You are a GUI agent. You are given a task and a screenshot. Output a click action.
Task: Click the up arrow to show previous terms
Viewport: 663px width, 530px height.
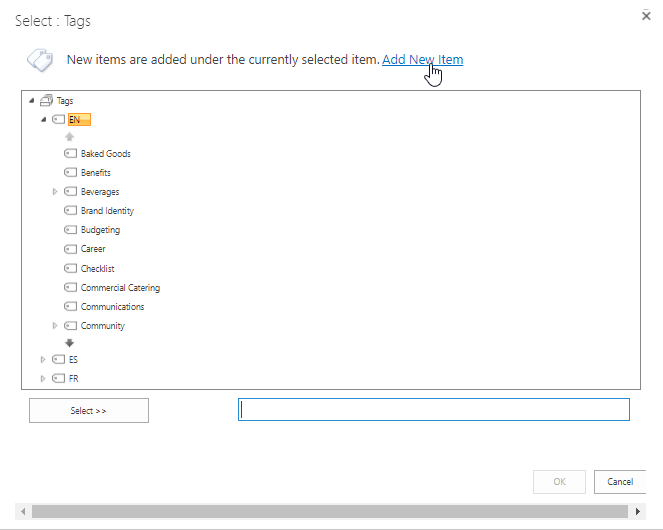click(x=69, y=137)
